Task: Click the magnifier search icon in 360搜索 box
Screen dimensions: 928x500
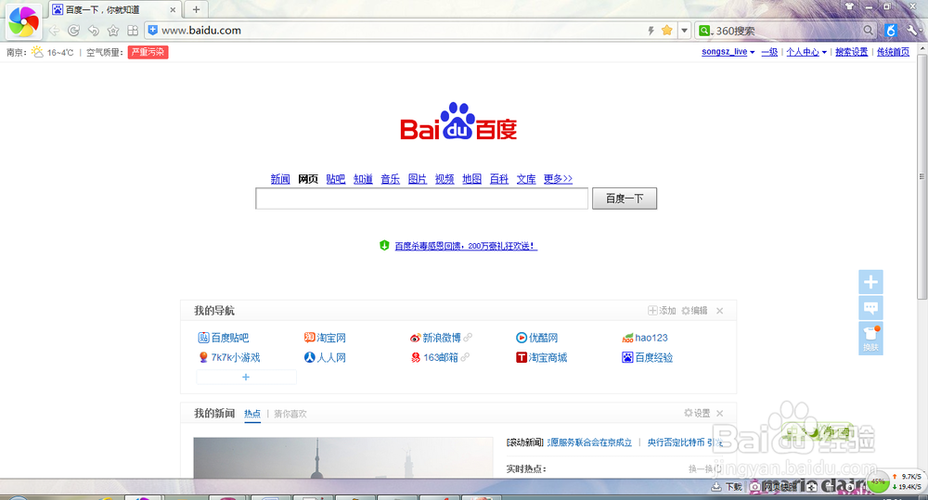Action: 868,30
